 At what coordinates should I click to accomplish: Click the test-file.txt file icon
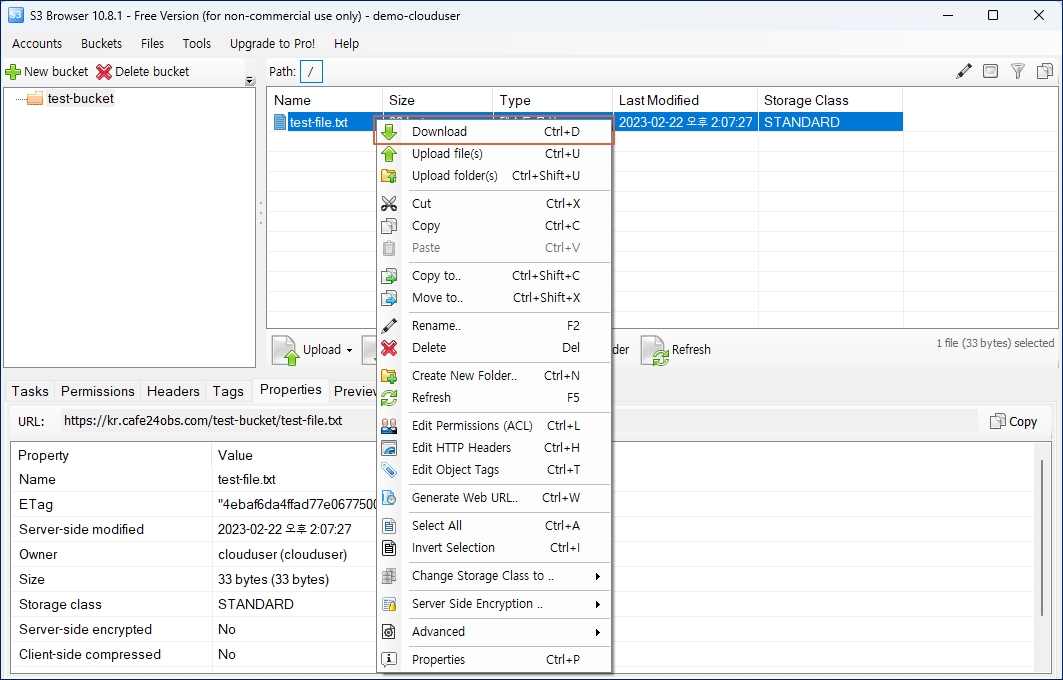(280, 122)
